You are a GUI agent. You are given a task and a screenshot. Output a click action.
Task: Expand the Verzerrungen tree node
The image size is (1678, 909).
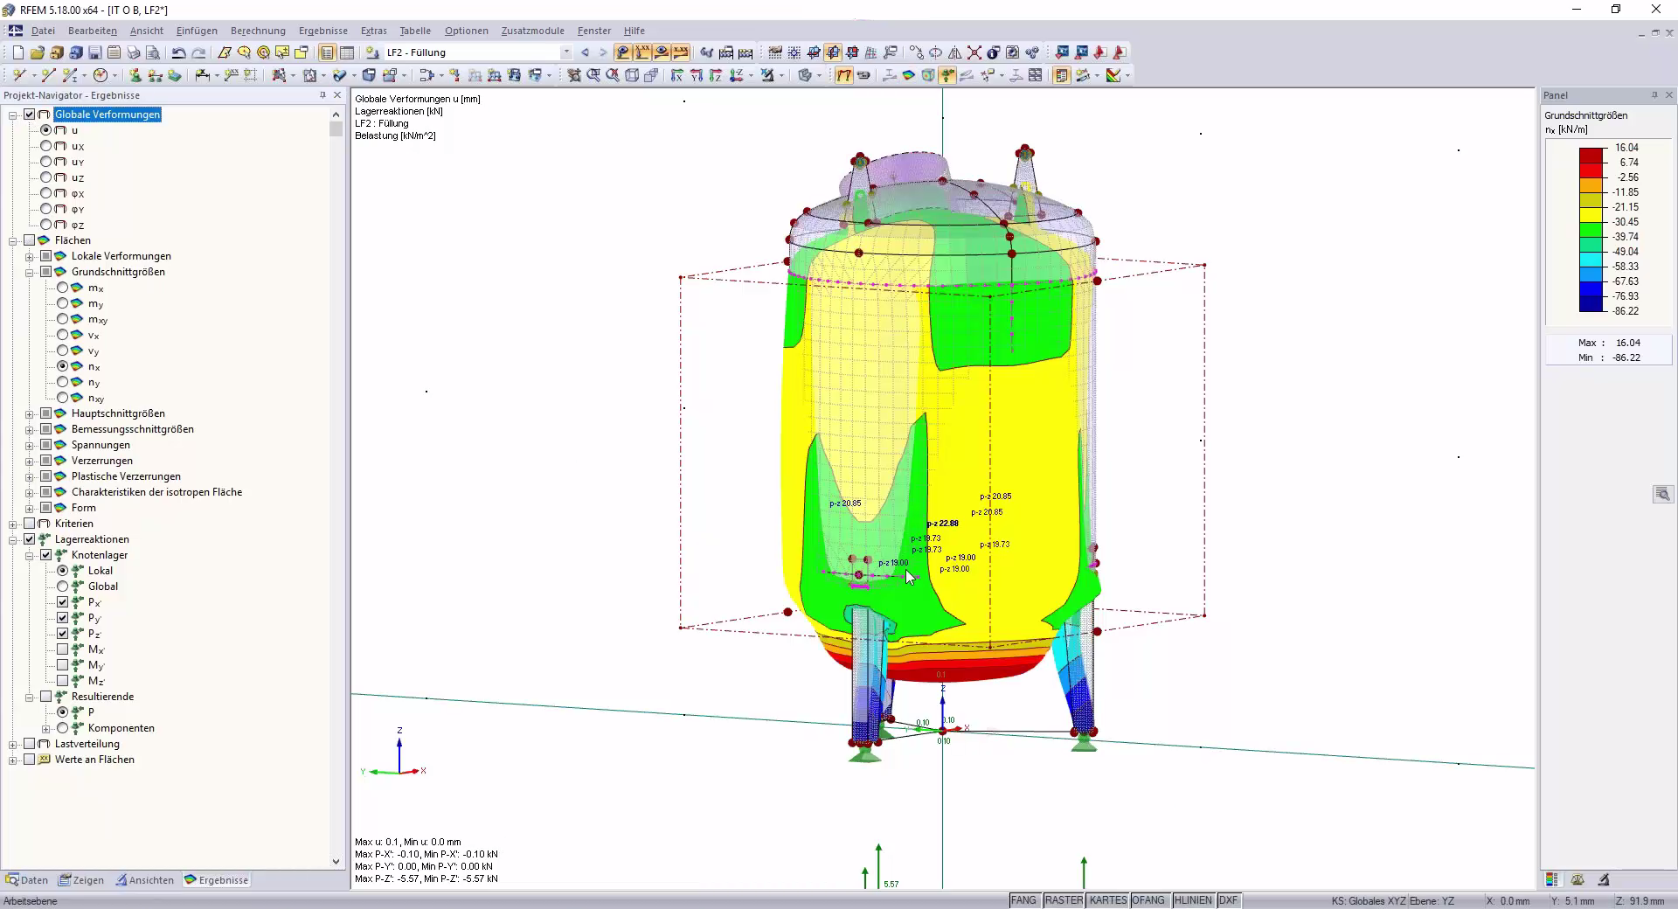[x=29, y=461]
